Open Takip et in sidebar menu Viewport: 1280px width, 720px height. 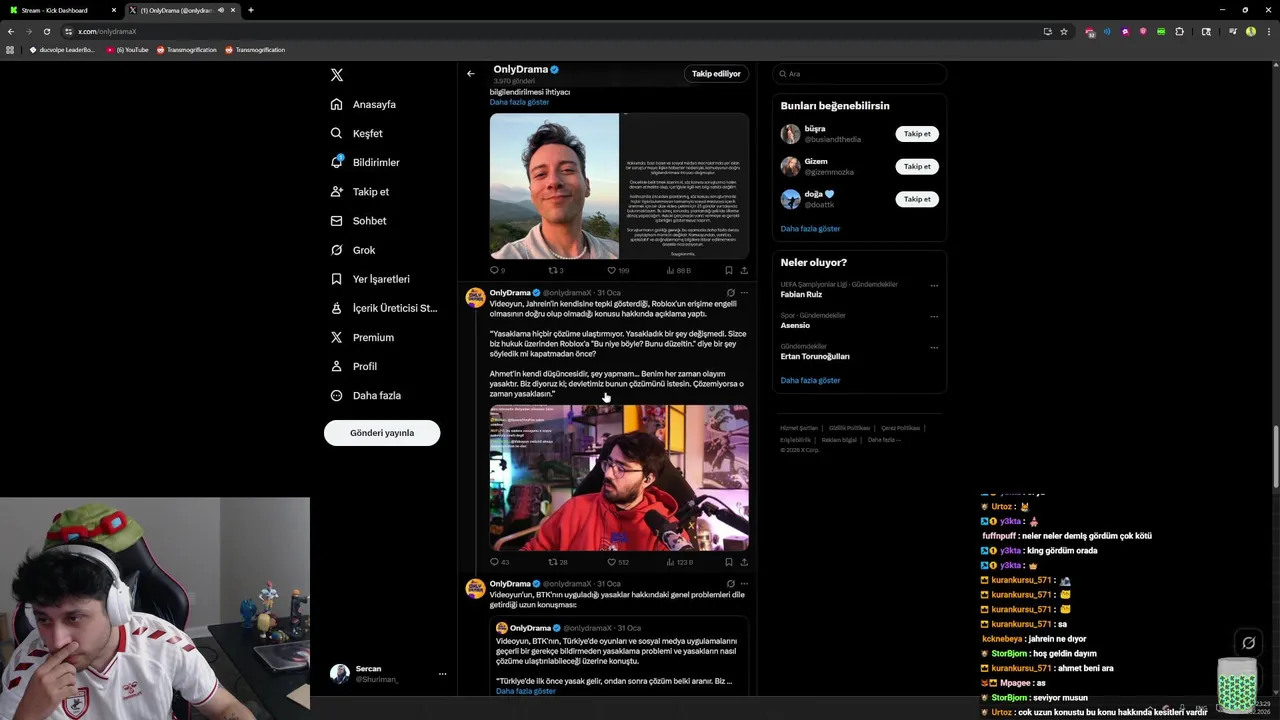(x=360, y=191)
